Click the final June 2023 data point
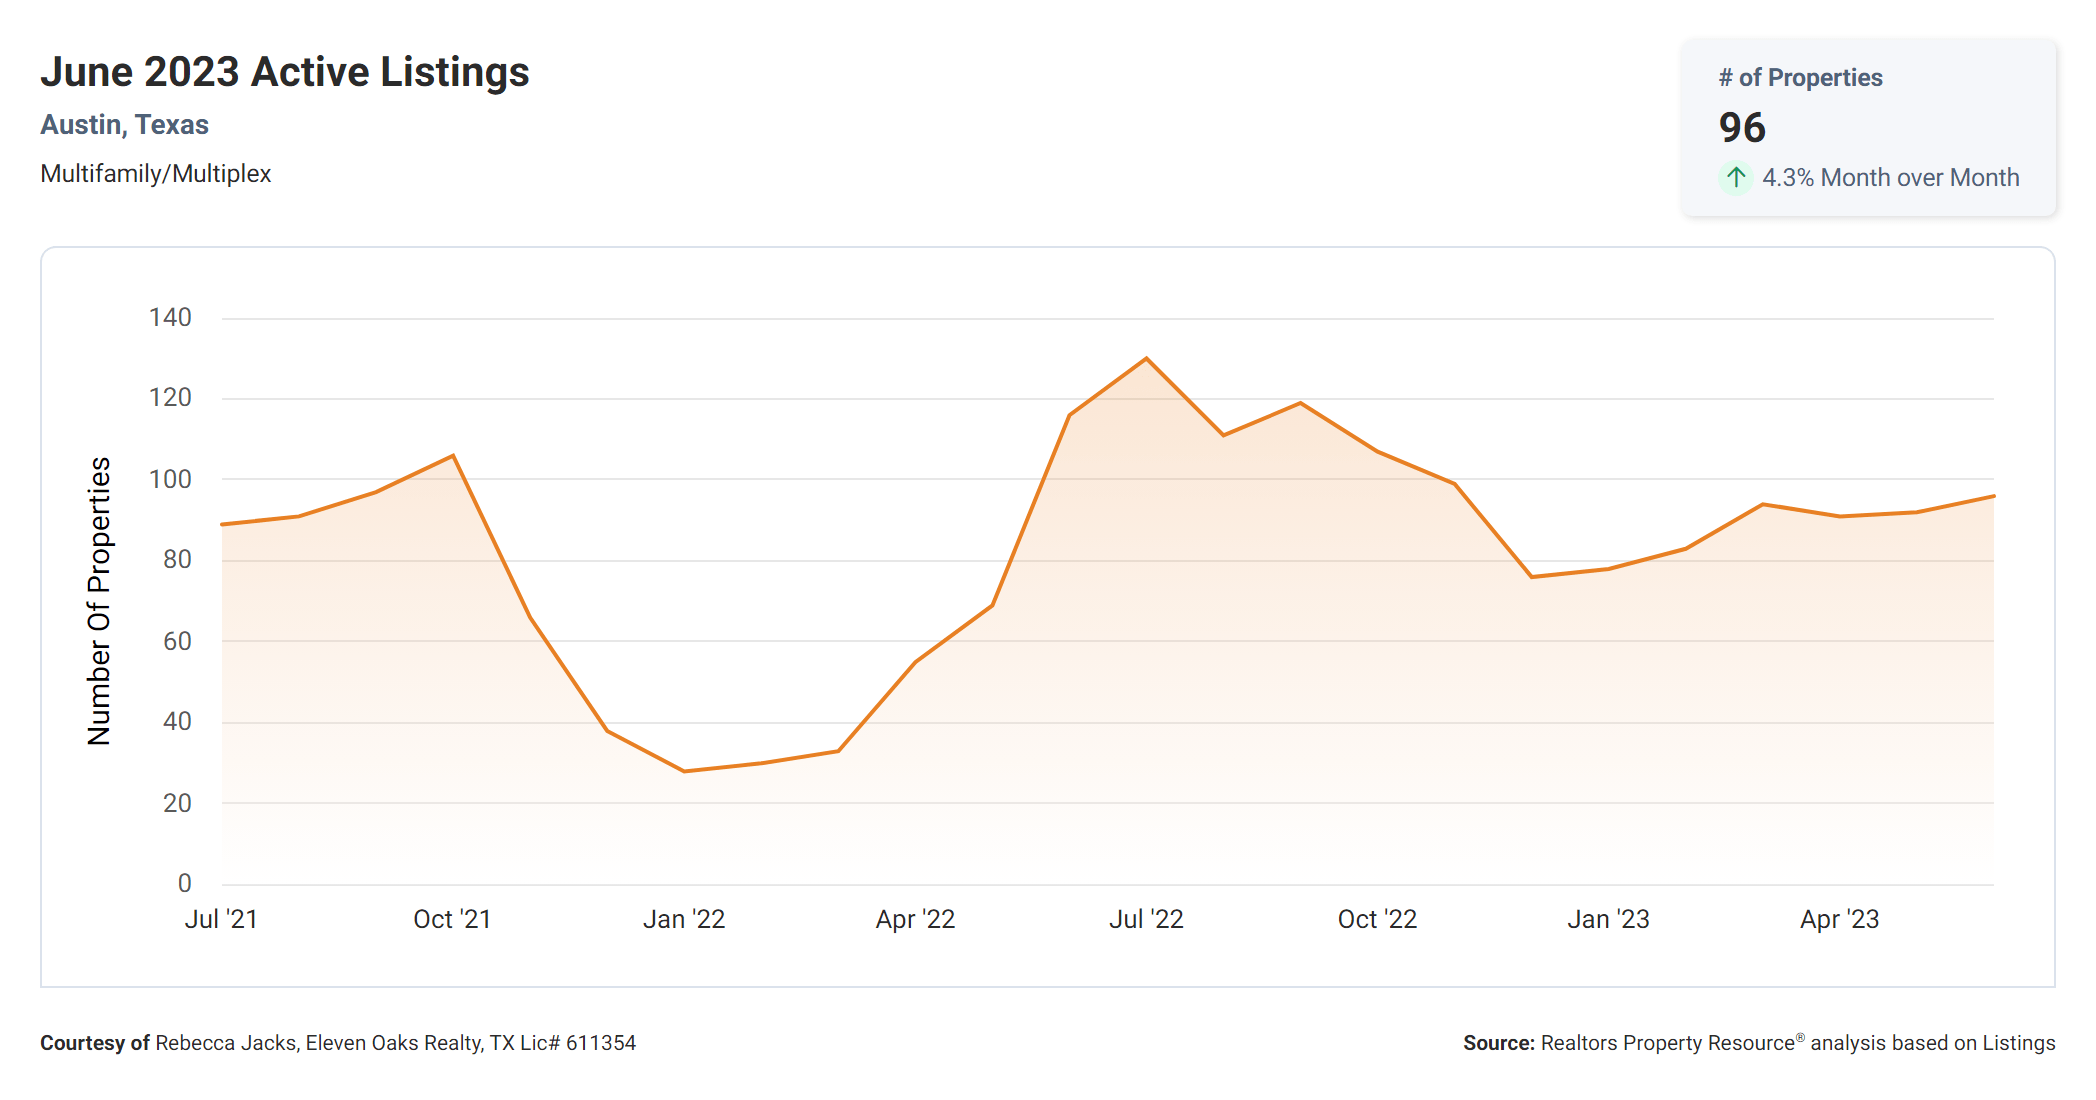 1992,496
